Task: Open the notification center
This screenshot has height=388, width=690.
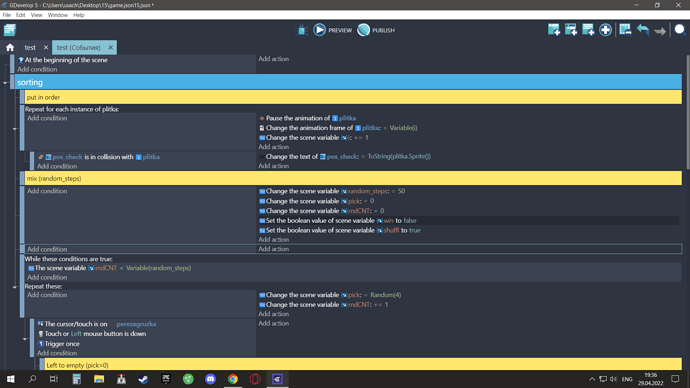Action: (x=675, y=379)
